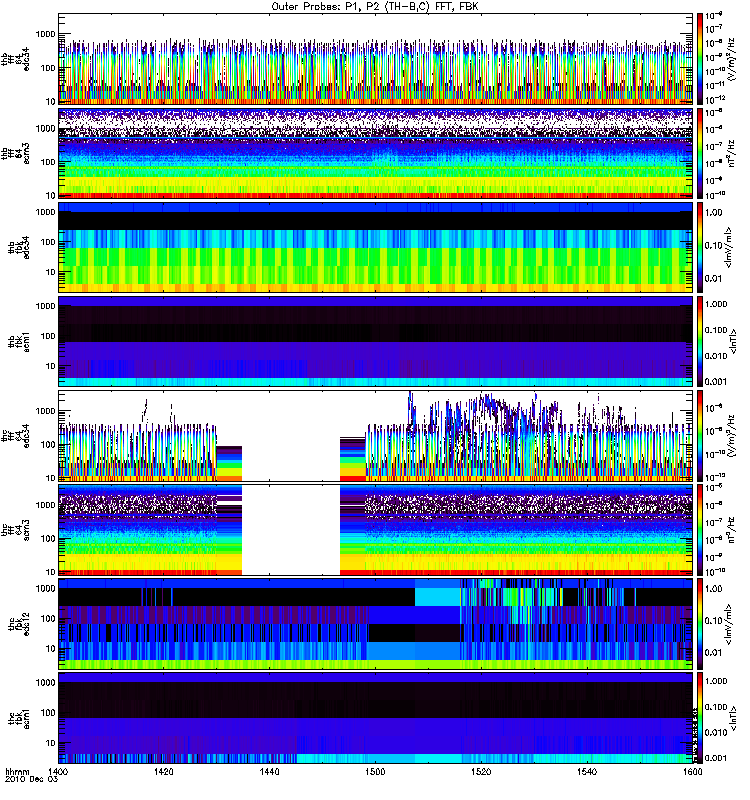
Task: Click the 'thb fbk edc34' y-axis title
Action: pos(19,247)
